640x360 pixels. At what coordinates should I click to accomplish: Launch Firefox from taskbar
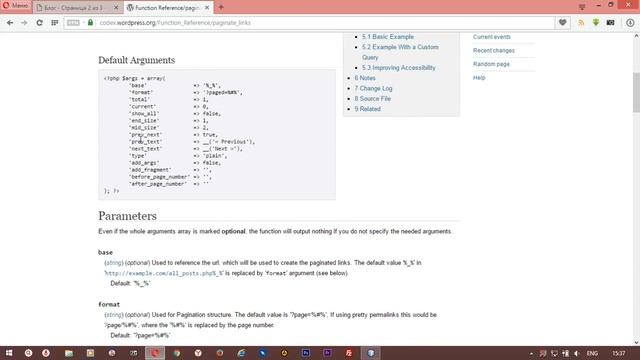[220, 353]
